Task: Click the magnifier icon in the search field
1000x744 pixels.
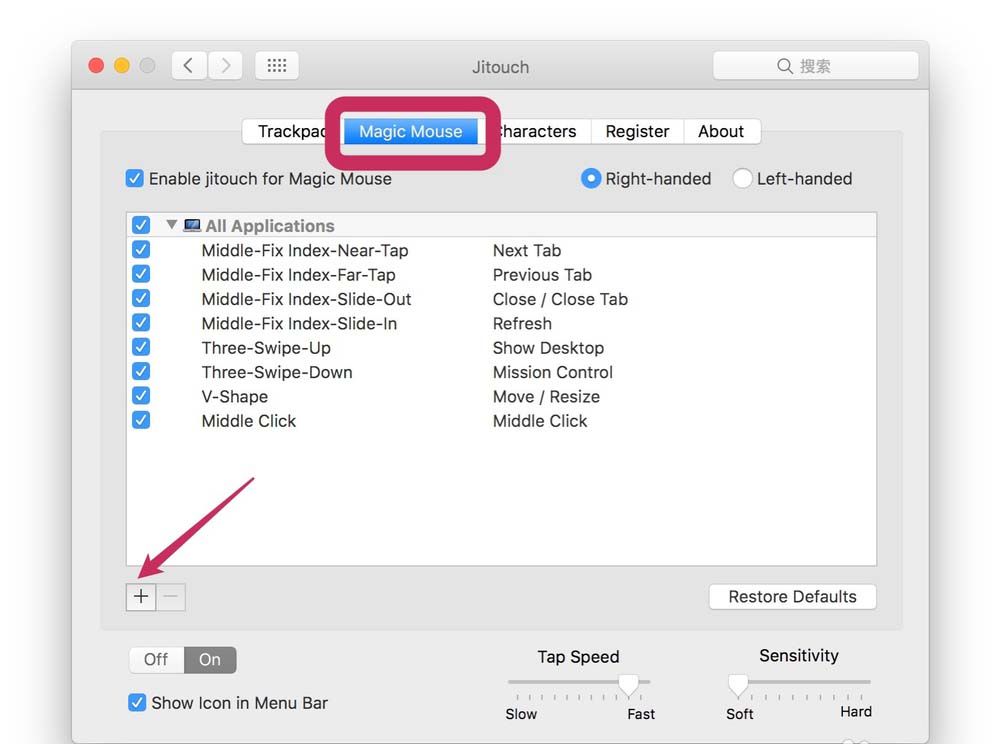Action: (x=785, y=66)
